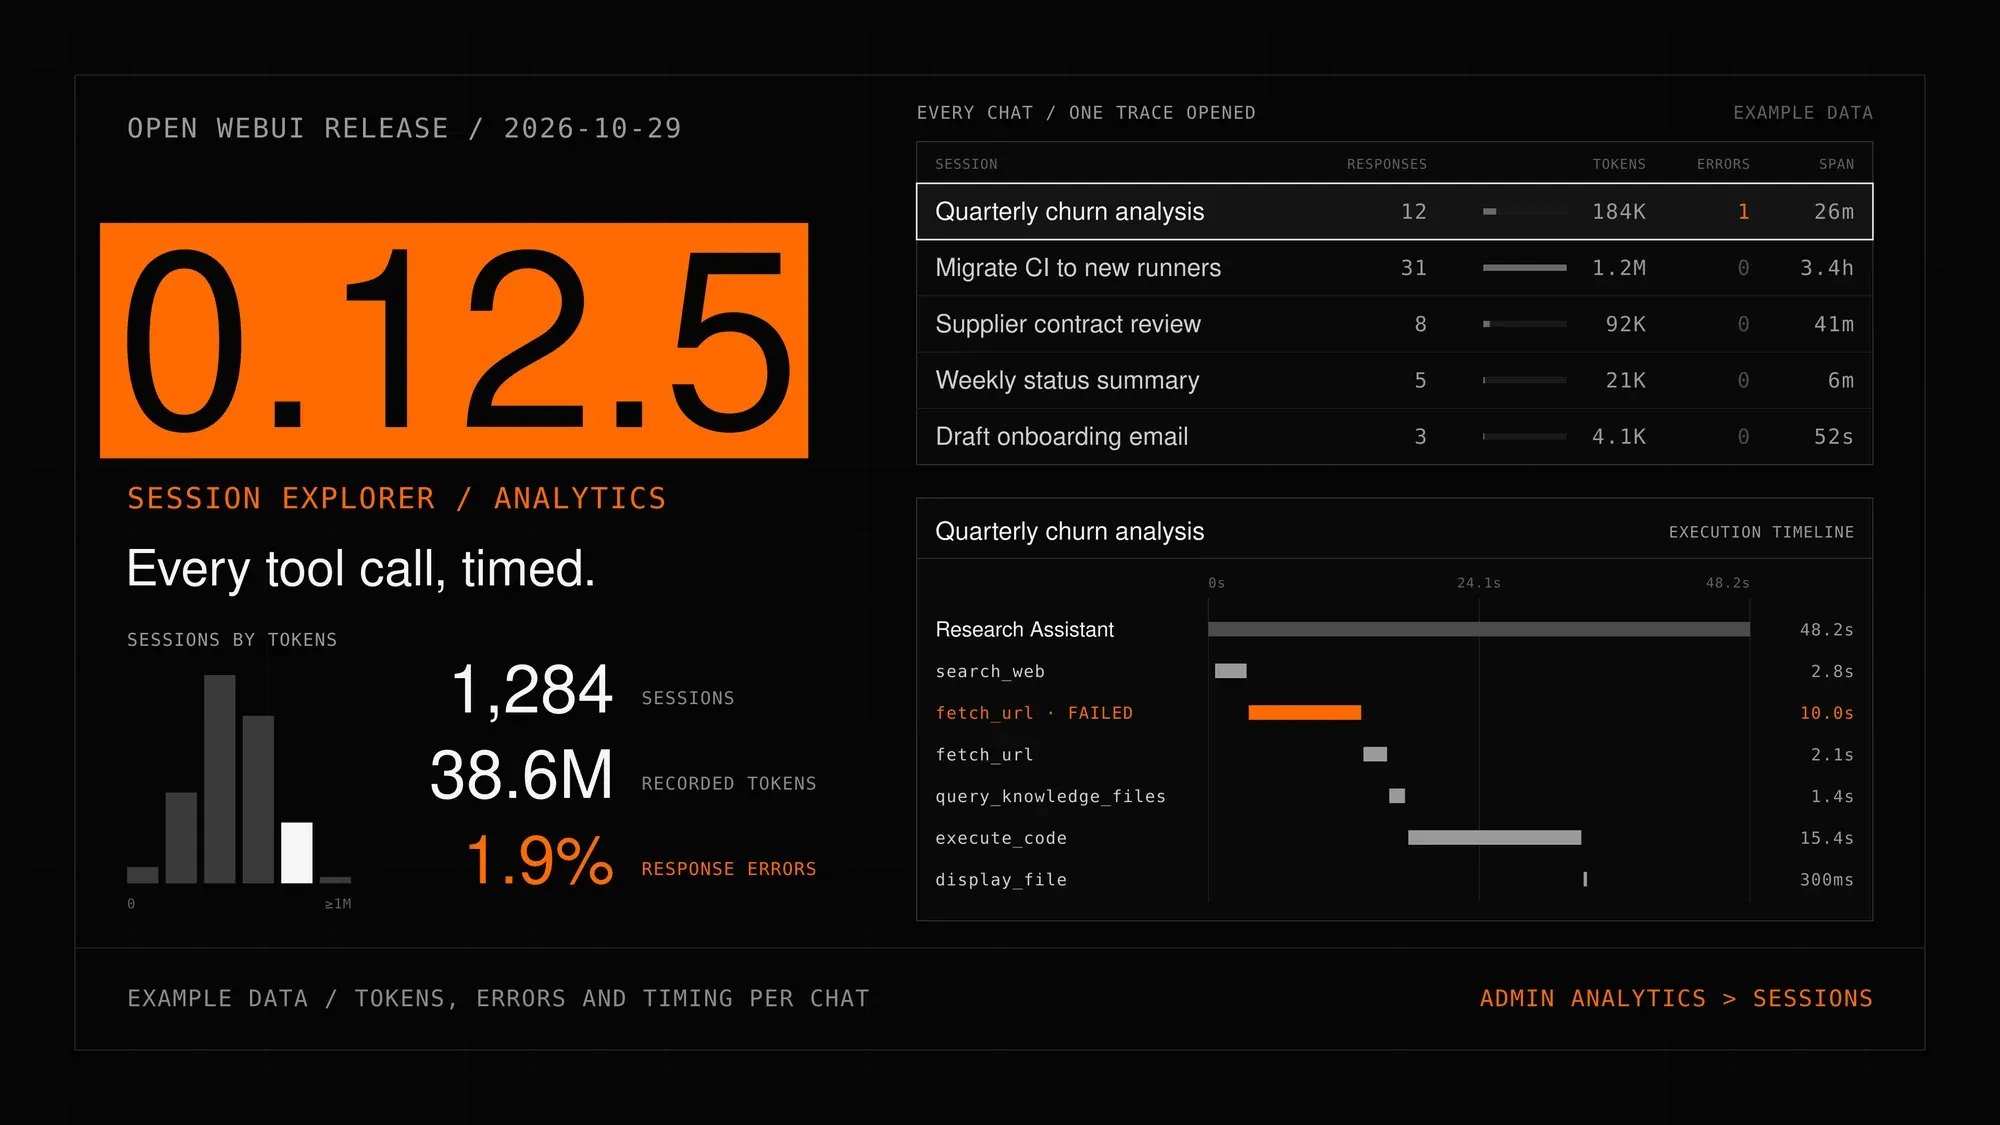Click the execute_code label
Screen dimensions: 2000x1125
[x=1001, y=837]
